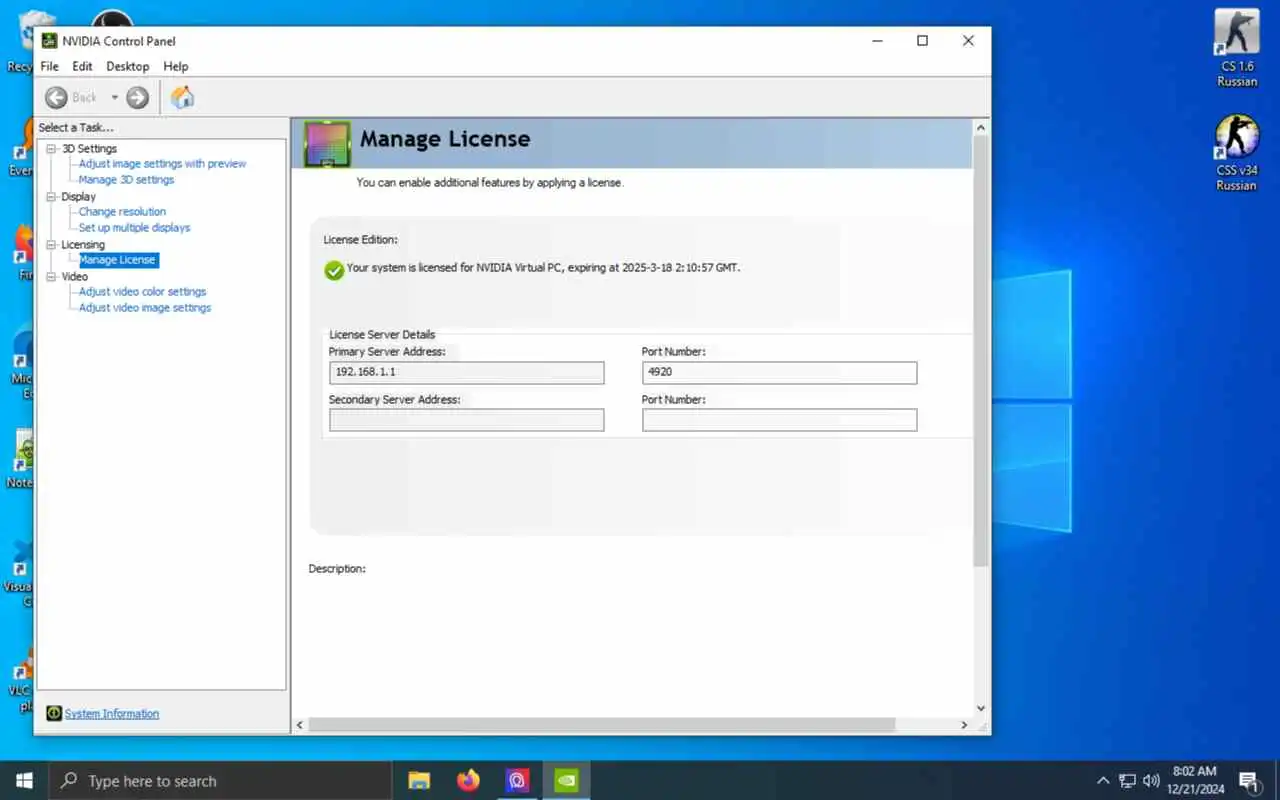
Task: Open the System Information link
Action: click(112, 714)
